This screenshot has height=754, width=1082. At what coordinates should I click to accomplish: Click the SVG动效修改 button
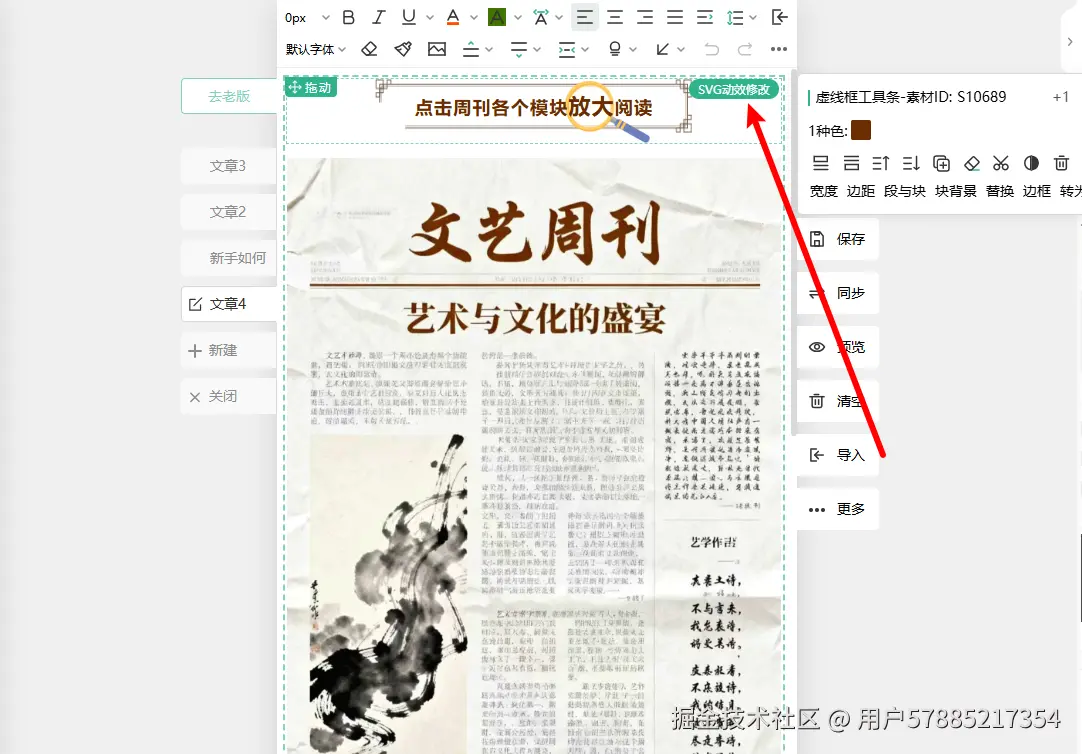point(734,90)
